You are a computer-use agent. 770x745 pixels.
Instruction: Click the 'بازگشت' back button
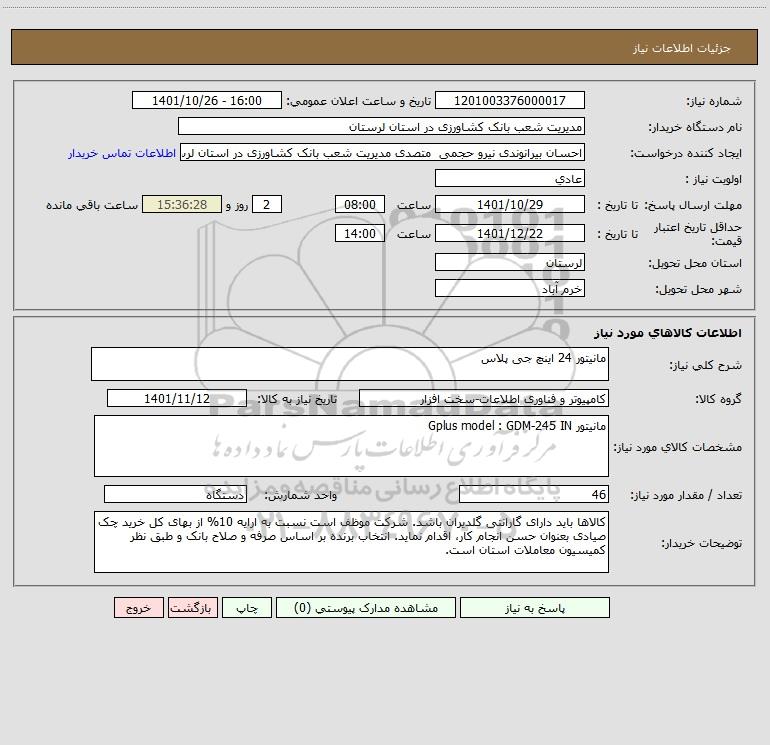(x=192, y=608)
